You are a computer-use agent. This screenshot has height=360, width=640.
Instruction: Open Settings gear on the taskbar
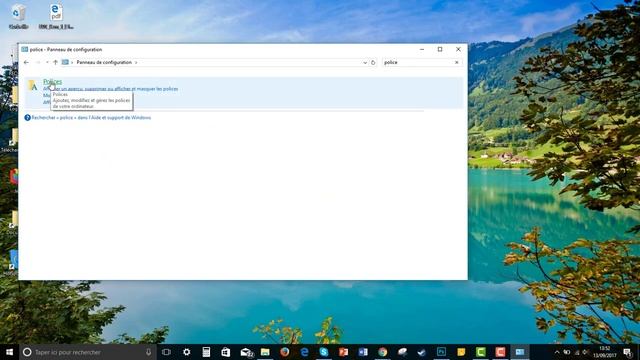click(187, 352)
